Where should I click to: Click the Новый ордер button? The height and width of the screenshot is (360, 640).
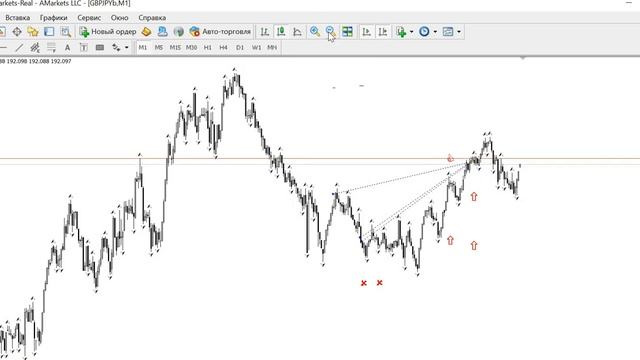pos(108,31)
